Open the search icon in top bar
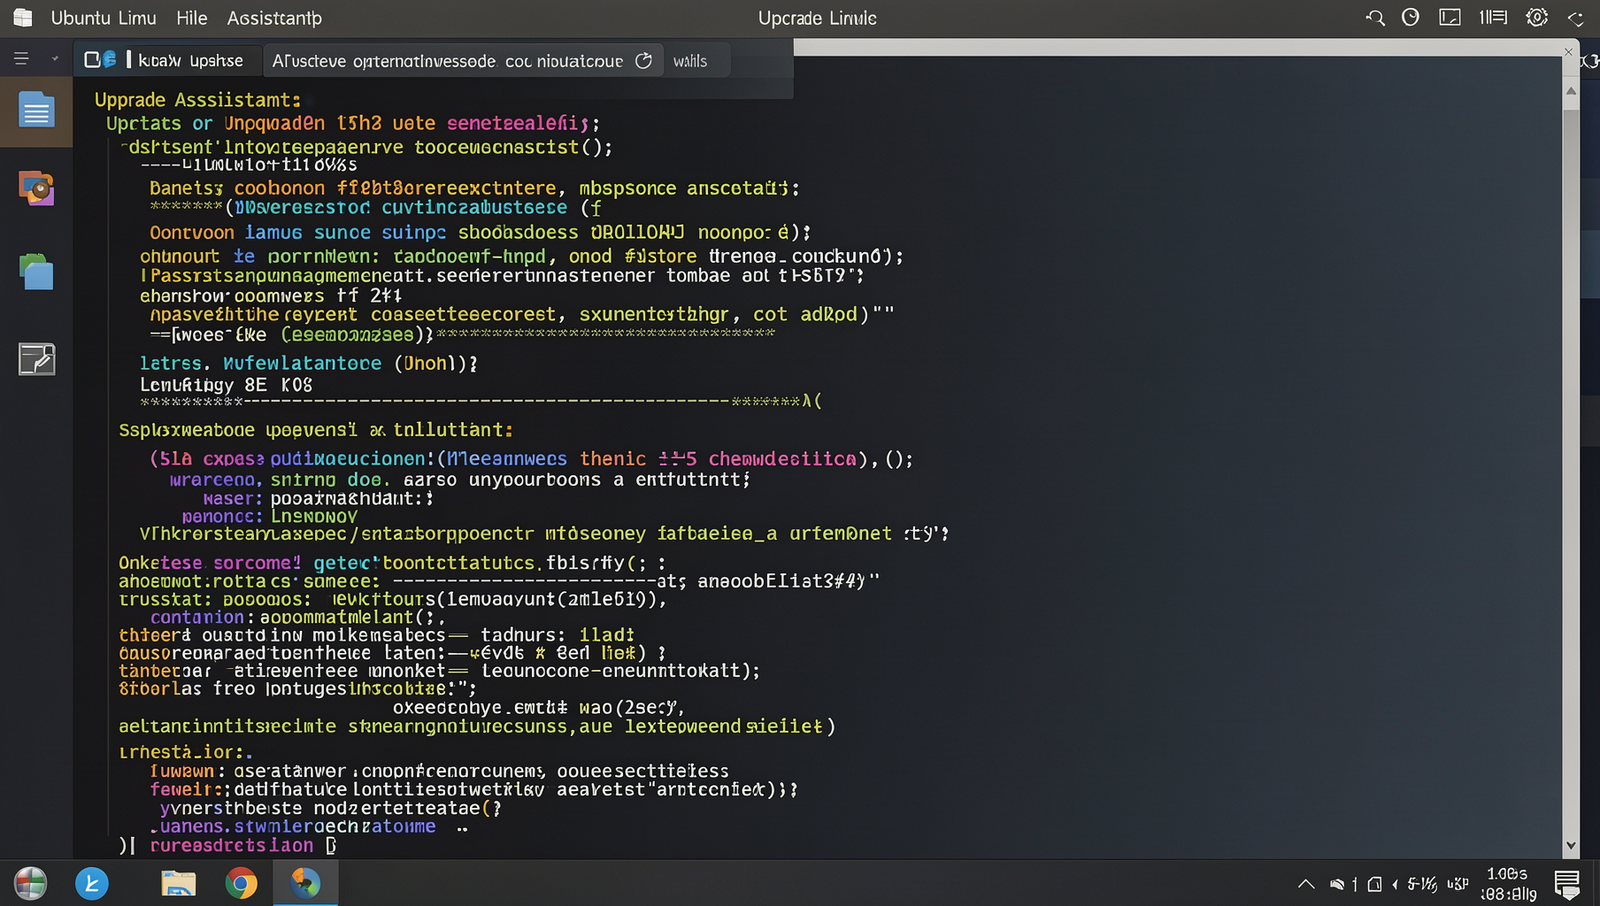Viewport: 1600px width, 906px height. [x=1376, y=18]
